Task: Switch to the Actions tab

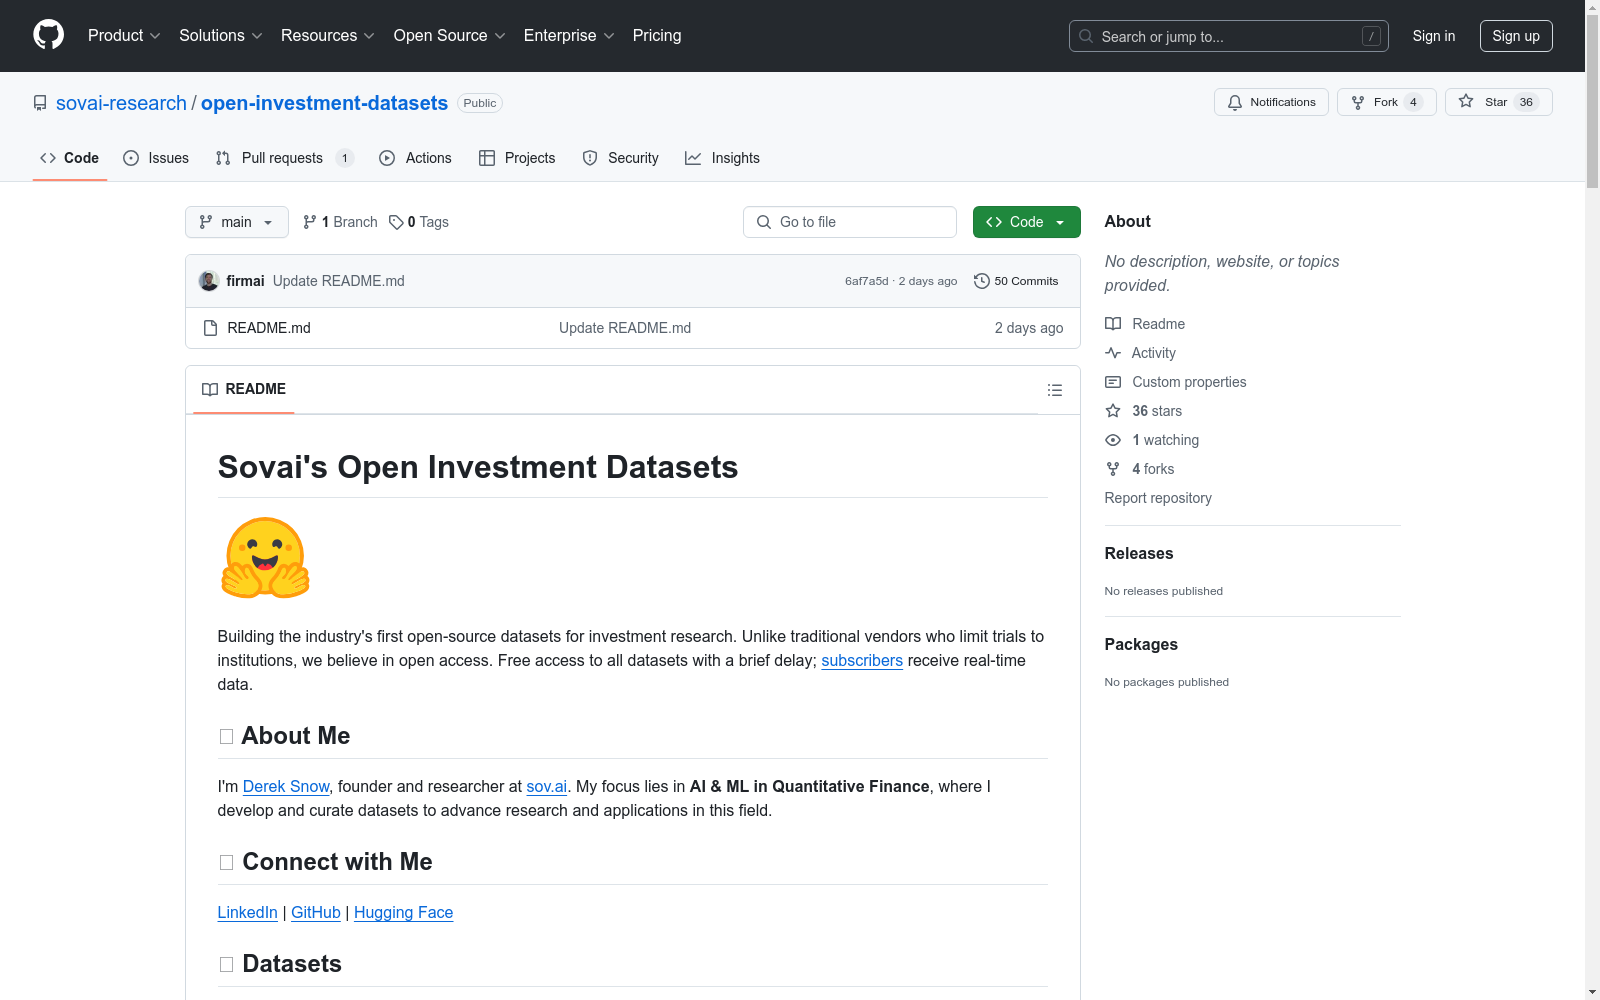Action: pyautogui.click(x=416, y=158)
